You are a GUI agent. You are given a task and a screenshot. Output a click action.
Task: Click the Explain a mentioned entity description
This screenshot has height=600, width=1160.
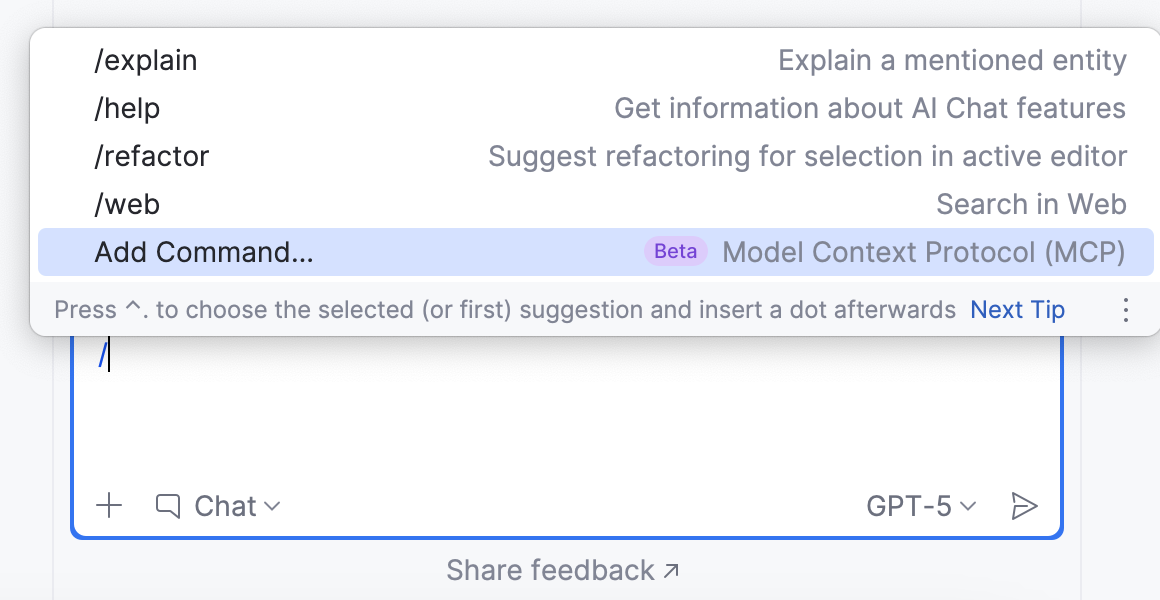[x=952, y=60]
